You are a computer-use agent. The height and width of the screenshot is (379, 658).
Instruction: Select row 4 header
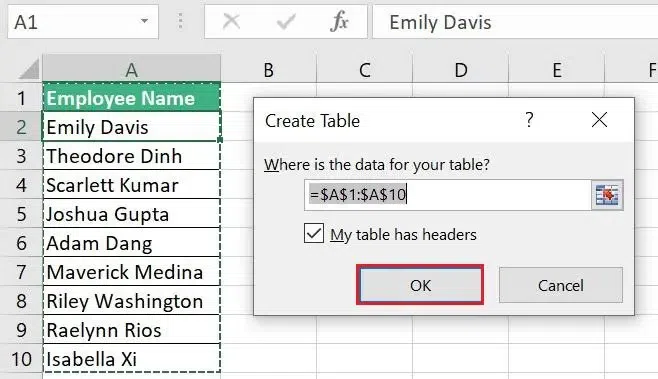click(21, 185)
